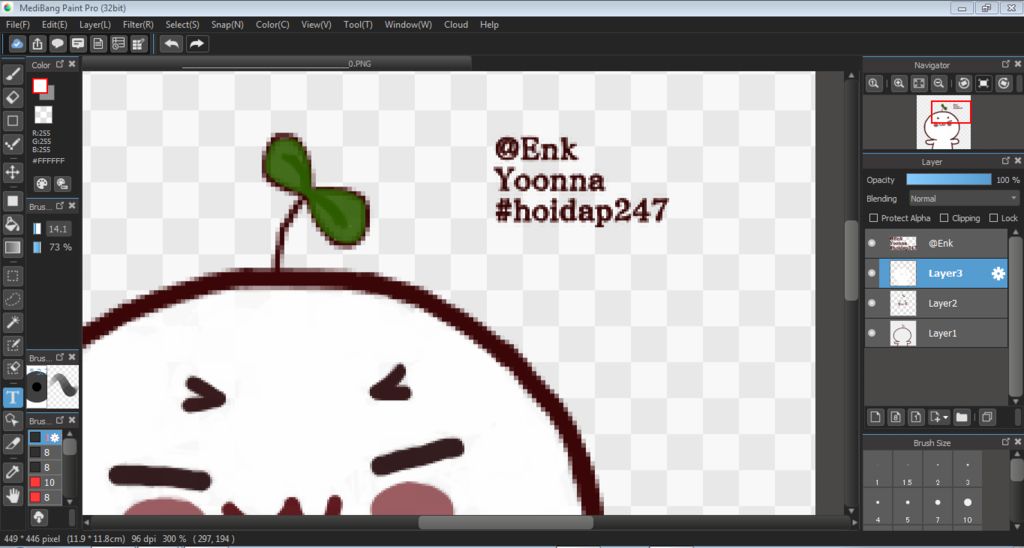Screen dimensions: 1024x548
Task: Open the add-layer dropdown arrow button
Action: [x=939, y=417]
